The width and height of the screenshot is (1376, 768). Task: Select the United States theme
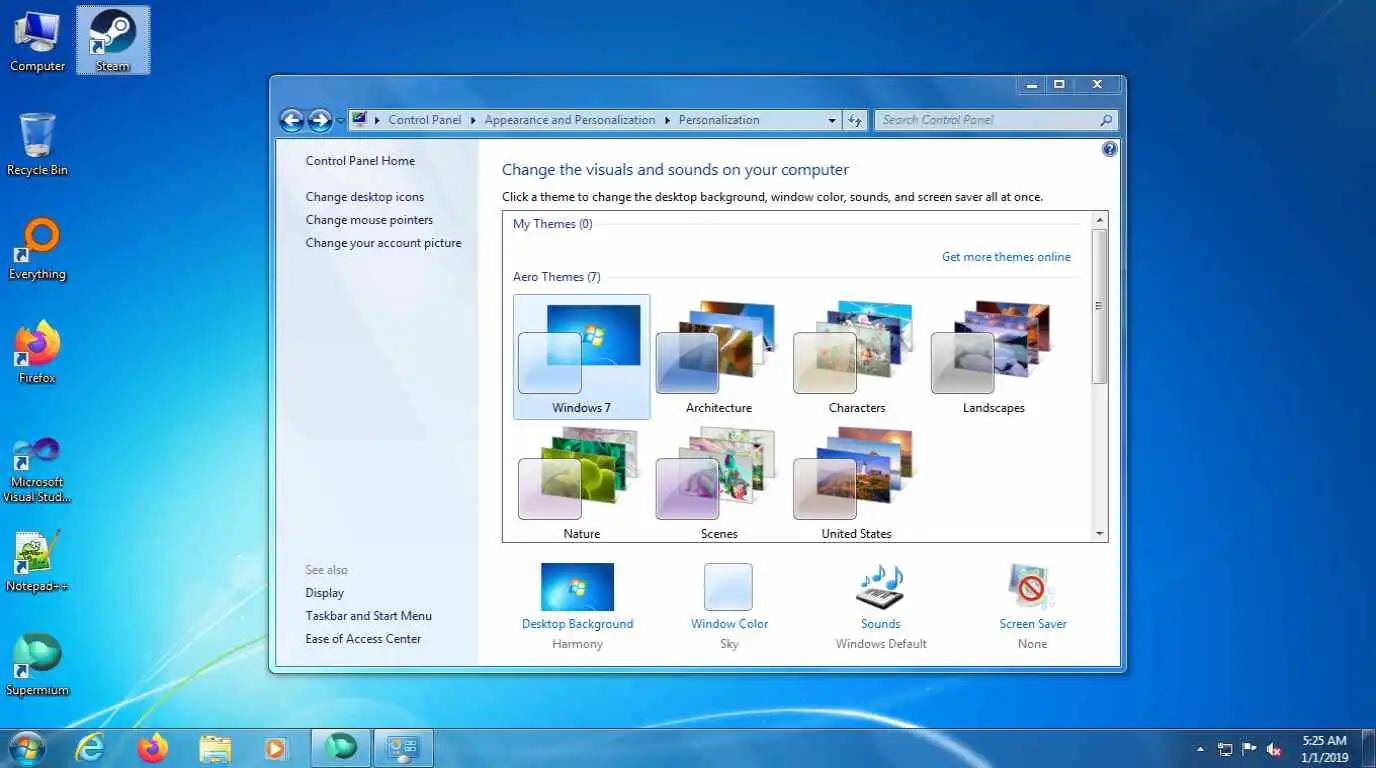point(857,483)
